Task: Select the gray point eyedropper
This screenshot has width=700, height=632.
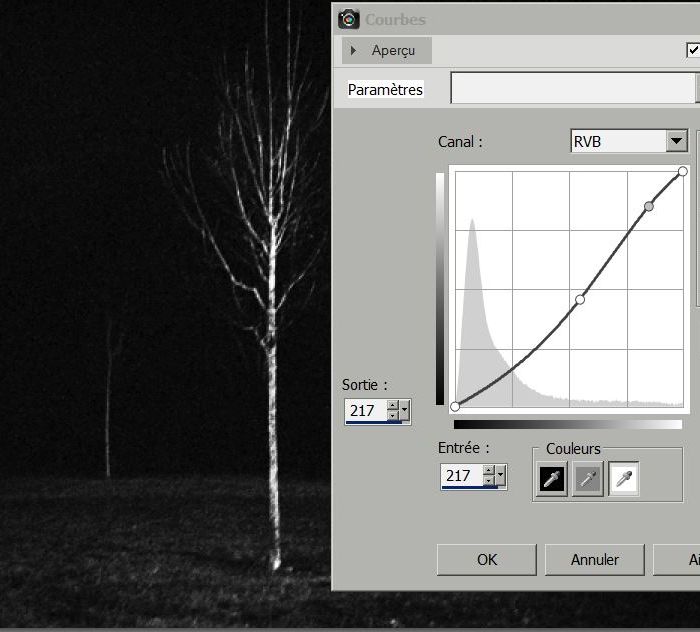Action: [588, 480]
